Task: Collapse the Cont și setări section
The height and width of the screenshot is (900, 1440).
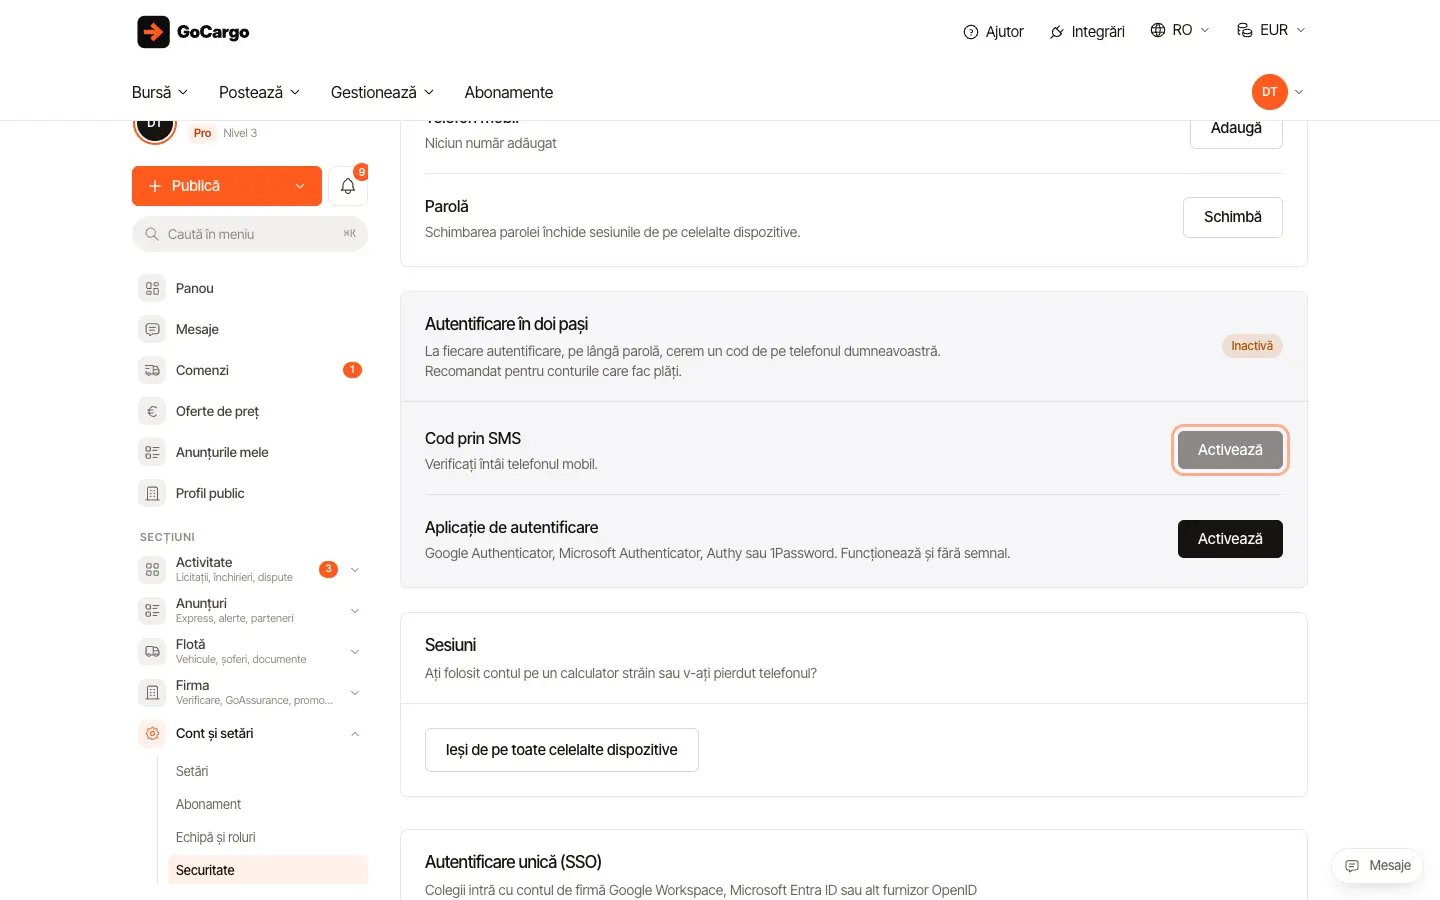Action: pos(354,734)
